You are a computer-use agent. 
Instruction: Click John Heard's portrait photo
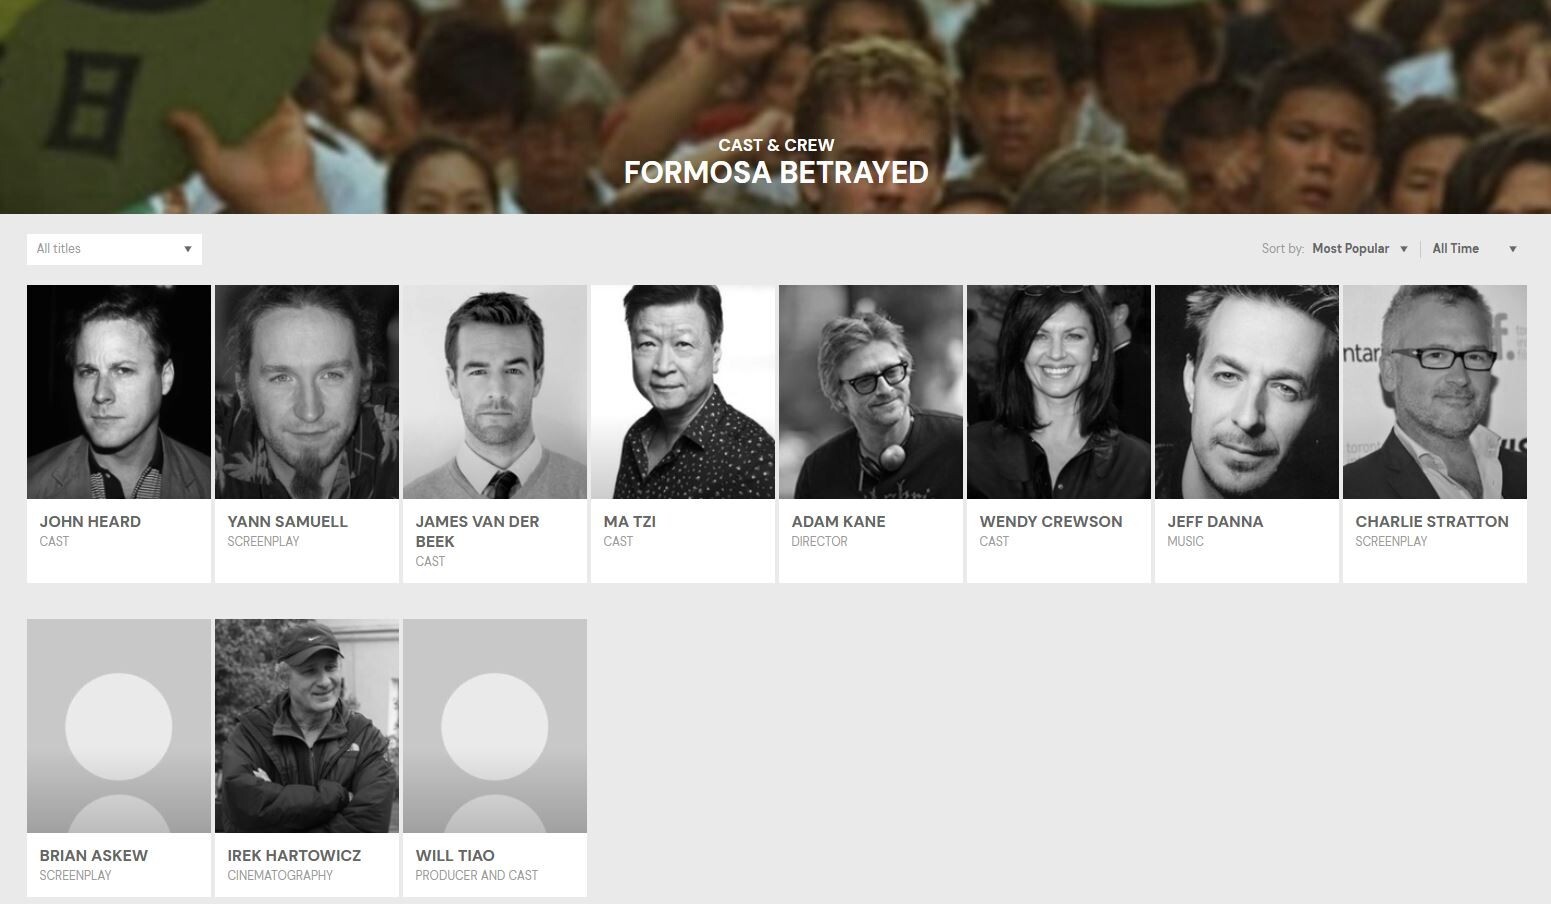click(119, 392)
